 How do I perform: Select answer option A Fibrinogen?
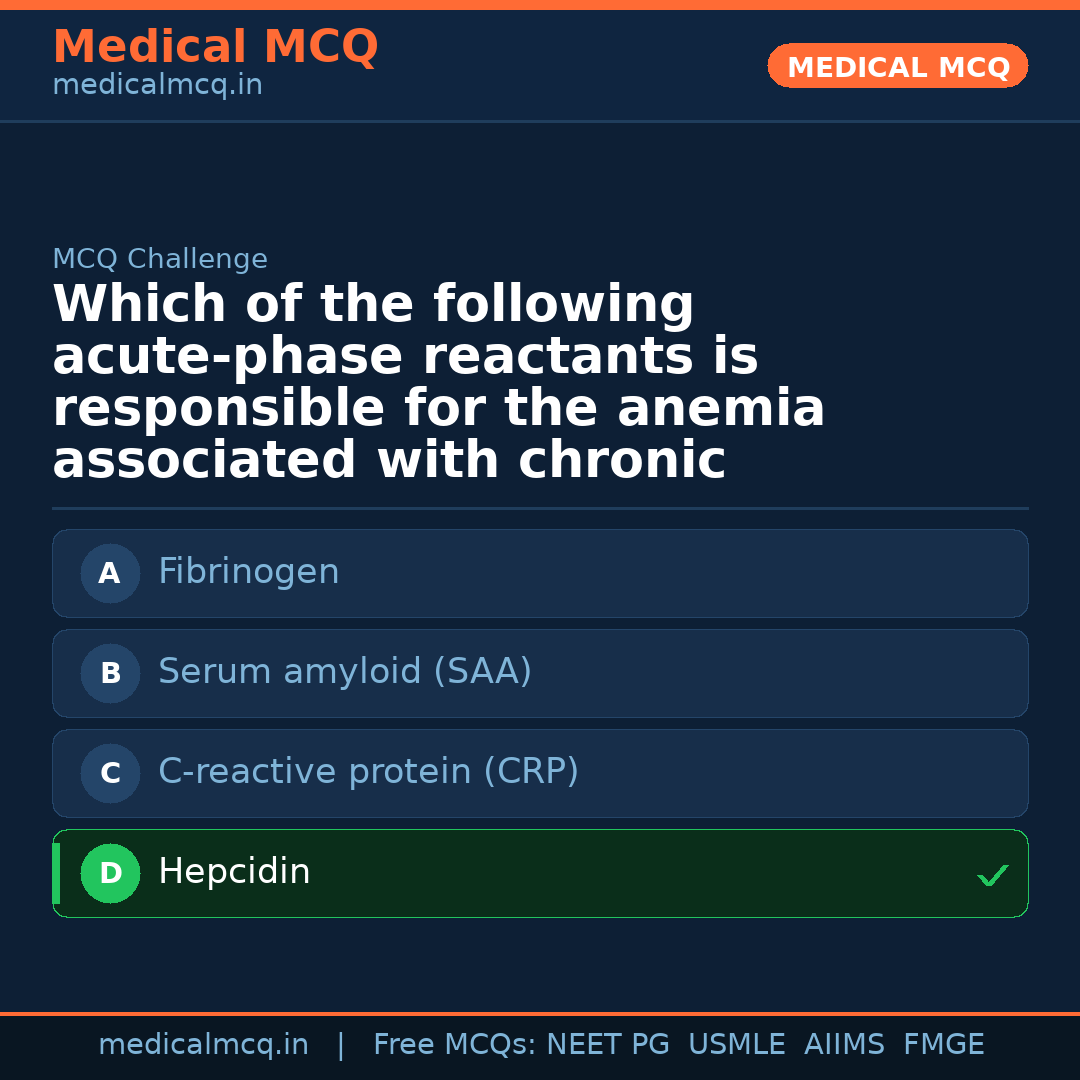tap(540, 573)
